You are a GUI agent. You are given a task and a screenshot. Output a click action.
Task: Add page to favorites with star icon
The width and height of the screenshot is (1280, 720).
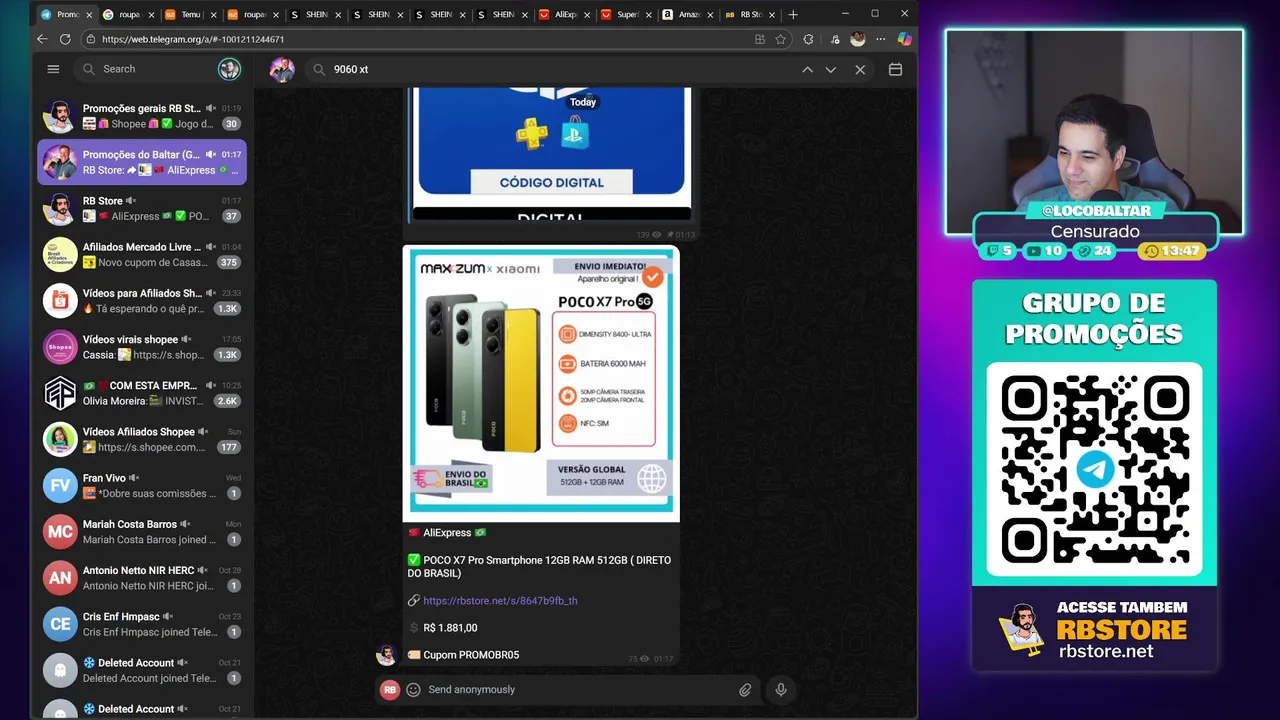pos(781,39)
